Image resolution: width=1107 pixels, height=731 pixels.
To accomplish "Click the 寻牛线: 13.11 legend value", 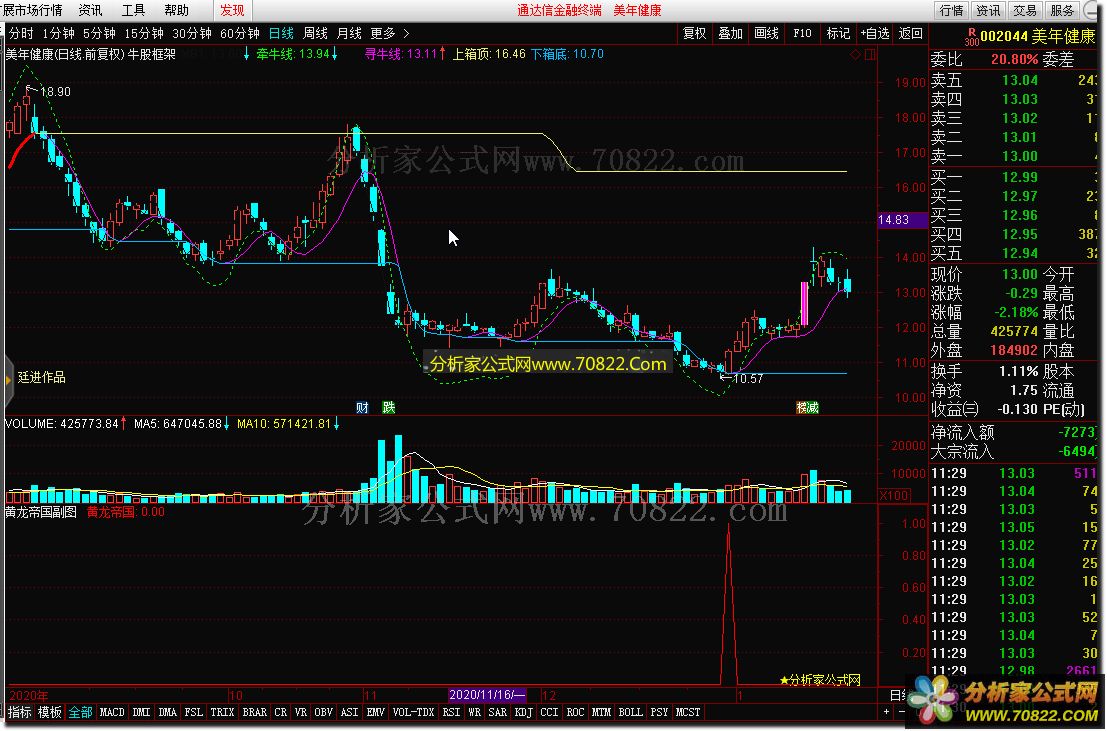I will [401, 54].
